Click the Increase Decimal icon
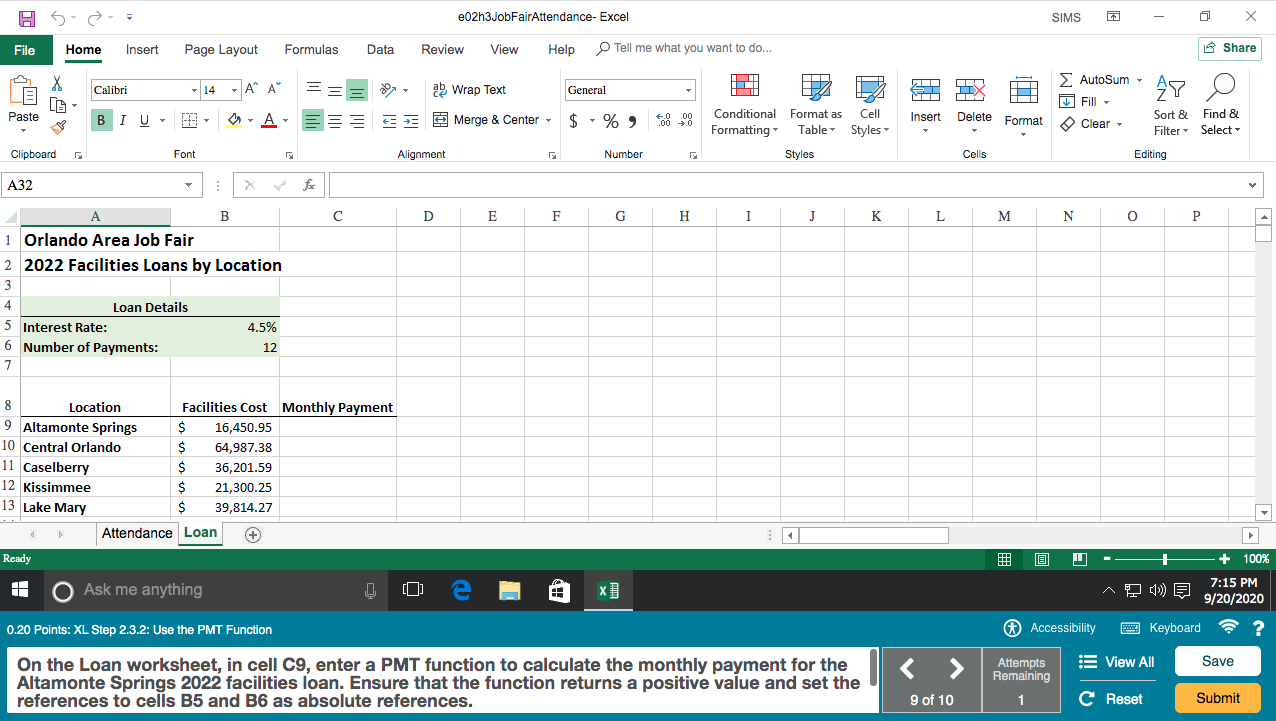 (x=661, y=120)
